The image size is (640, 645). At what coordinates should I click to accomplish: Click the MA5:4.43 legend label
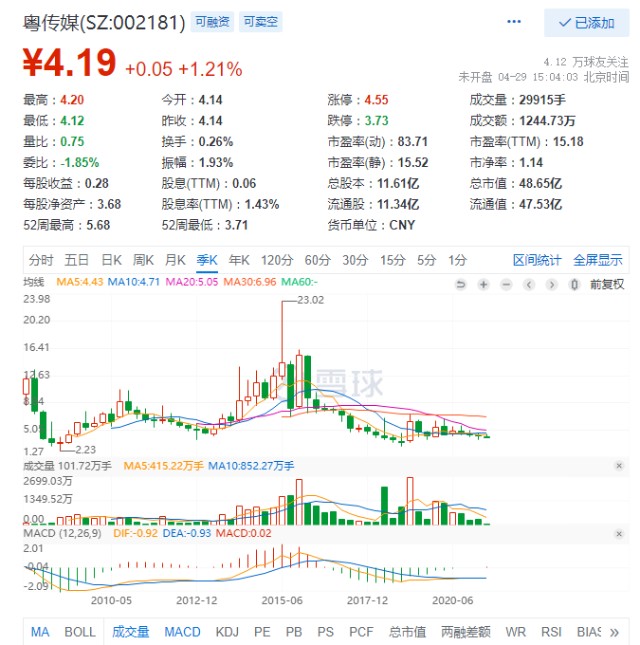pos(79,282)
